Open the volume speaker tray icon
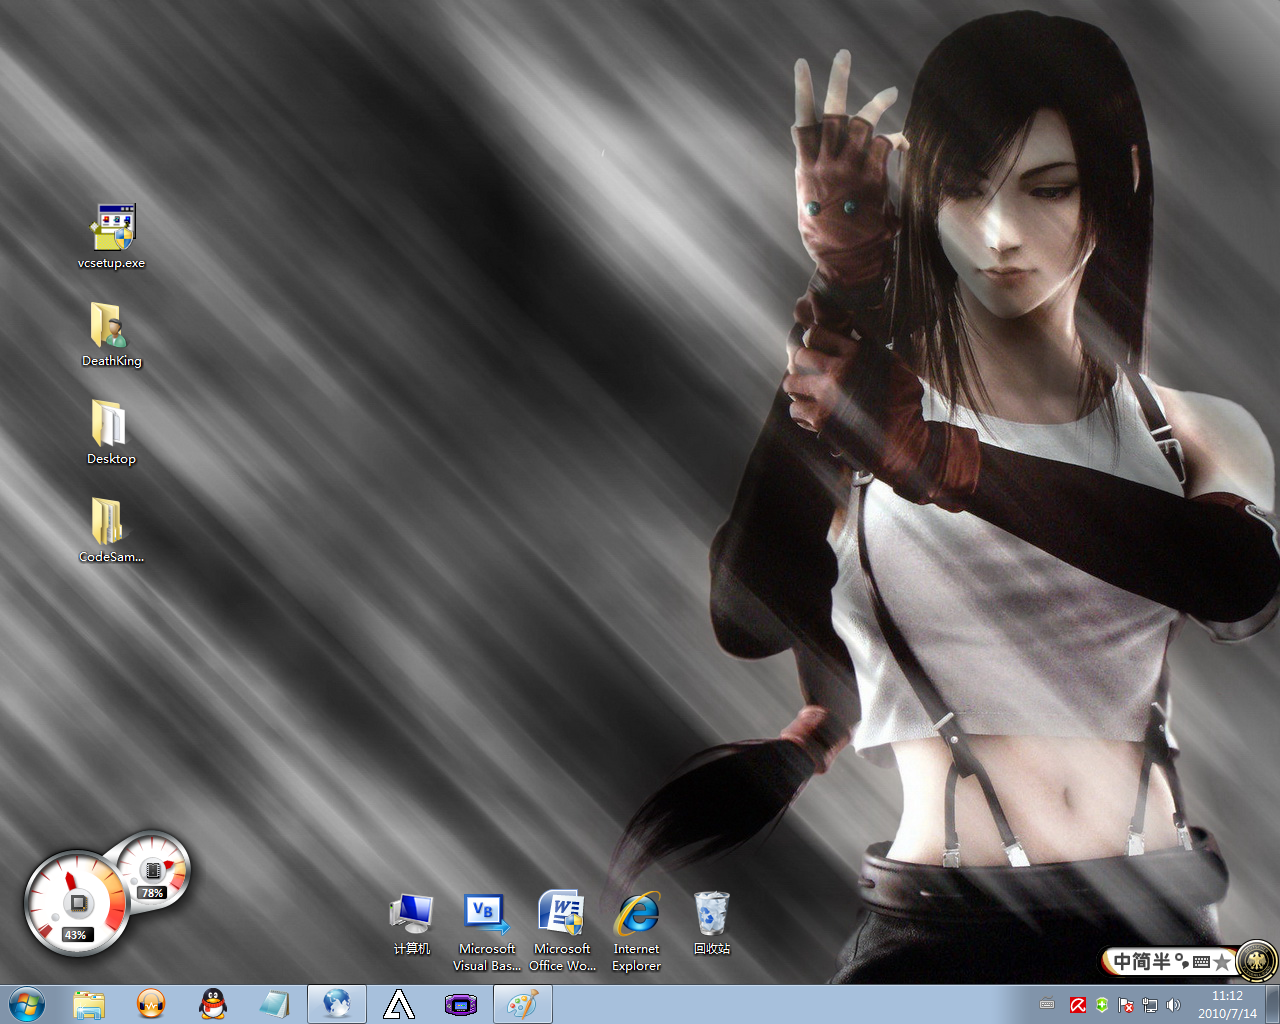1280x1024 pixels. tap(1174, 1005)
